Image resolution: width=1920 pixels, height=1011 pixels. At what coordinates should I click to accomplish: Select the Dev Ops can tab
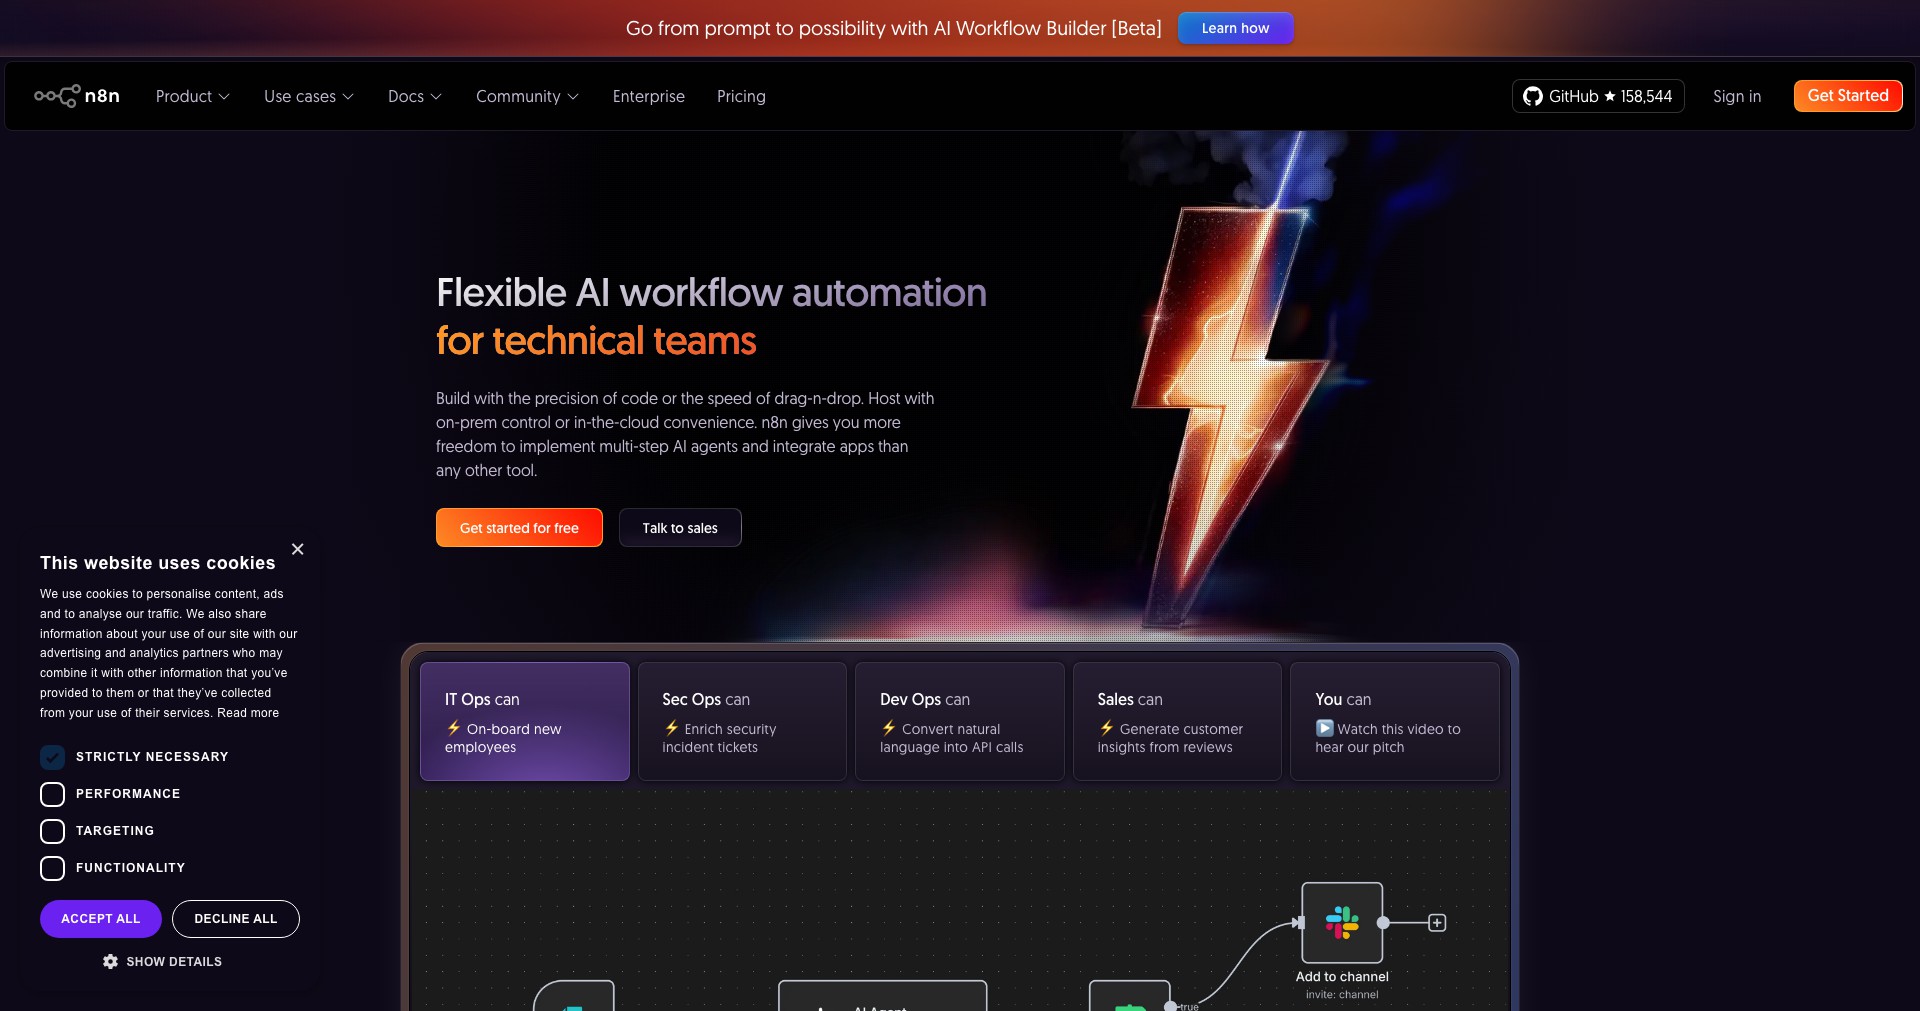point(960,721)
